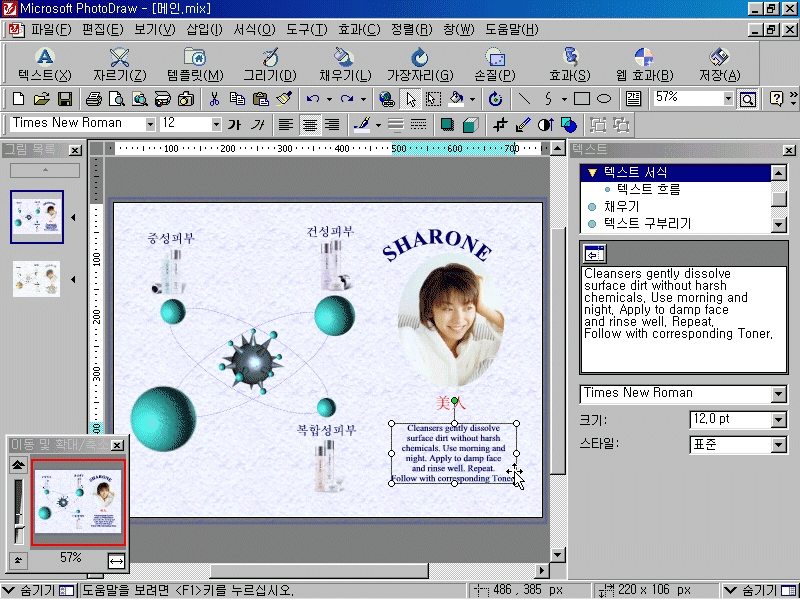Create a new blank picture

(x=18, y=98)
